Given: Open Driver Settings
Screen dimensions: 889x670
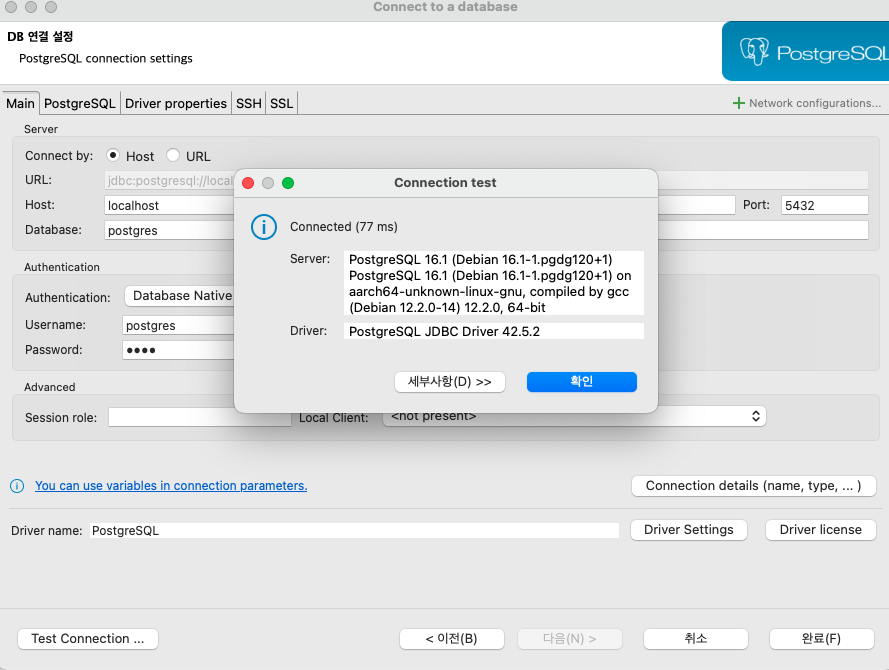Looking at the screenshot, I should pos(688,530).
